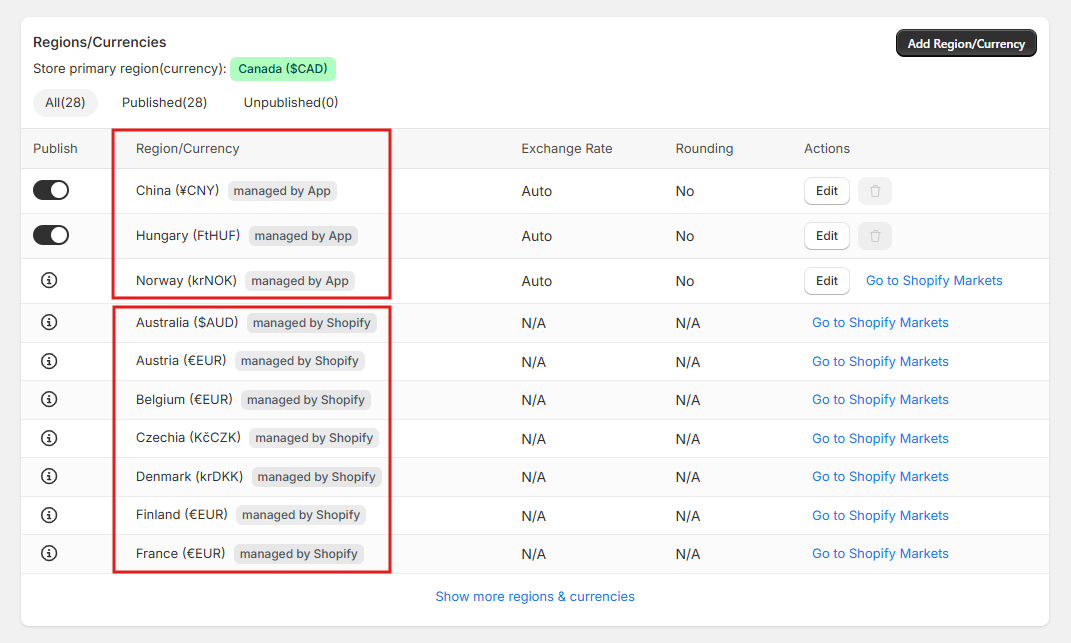The width and height of the screenshot is (1071, 643).
Task: Click the Norway (krNOK) region name
Action: tap(186, 281)
